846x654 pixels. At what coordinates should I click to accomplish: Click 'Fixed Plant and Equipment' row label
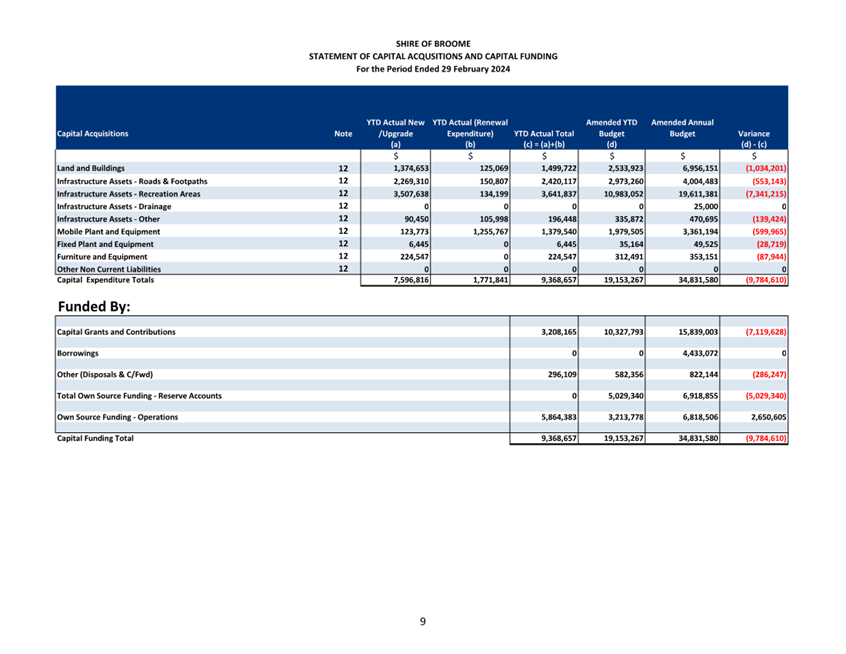pos(105,244)
